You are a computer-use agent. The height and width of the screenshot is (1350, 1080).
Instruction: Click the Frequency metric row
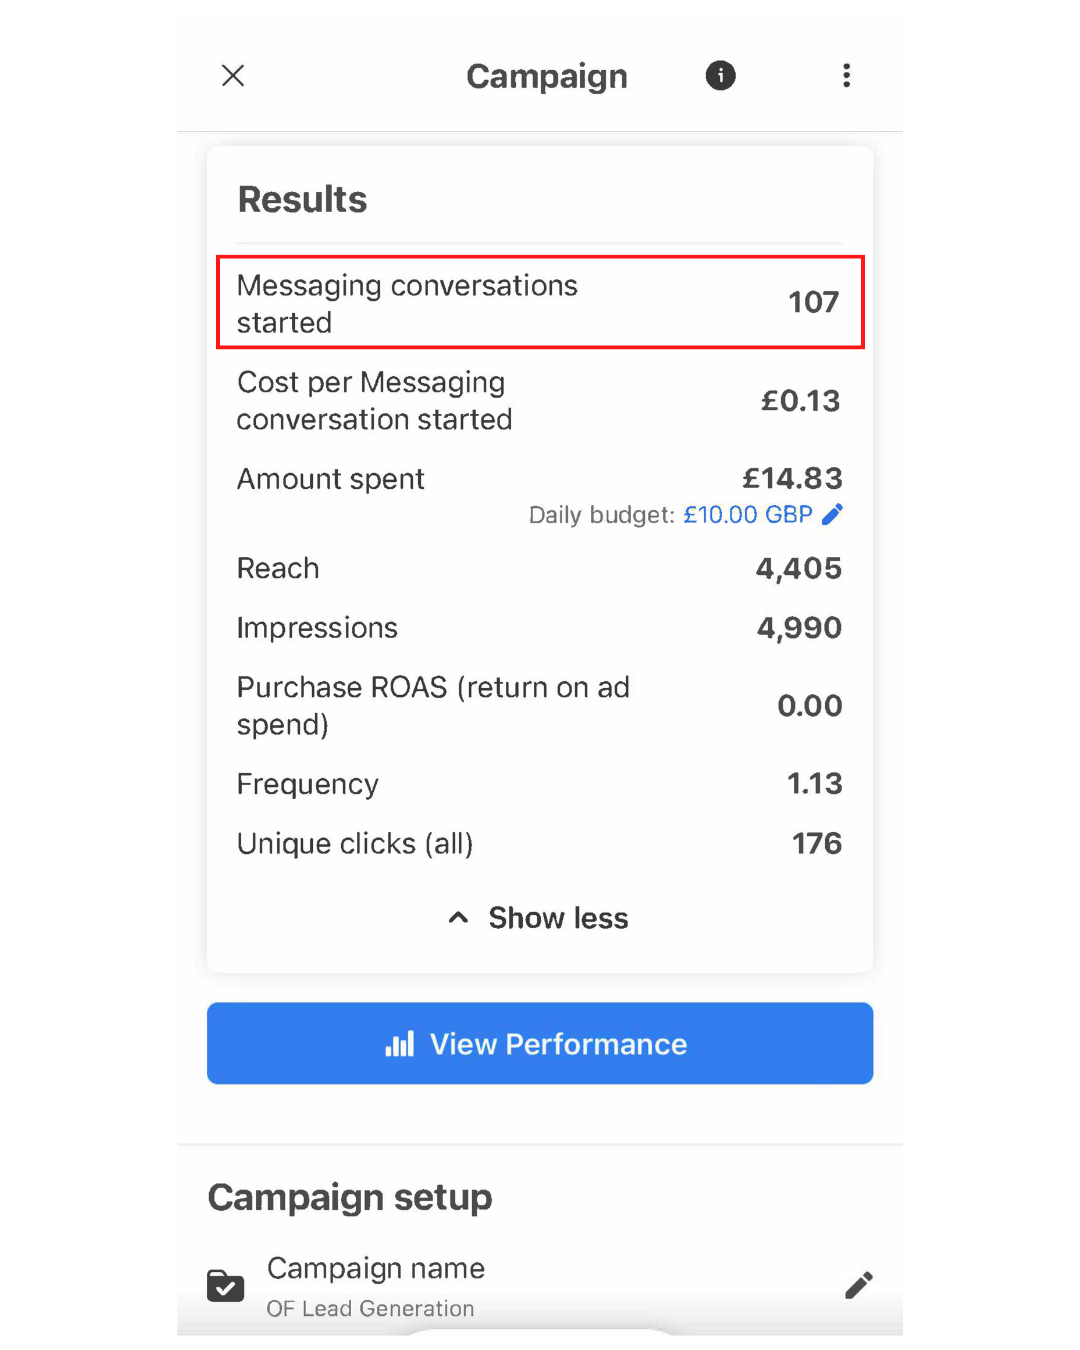540,784
